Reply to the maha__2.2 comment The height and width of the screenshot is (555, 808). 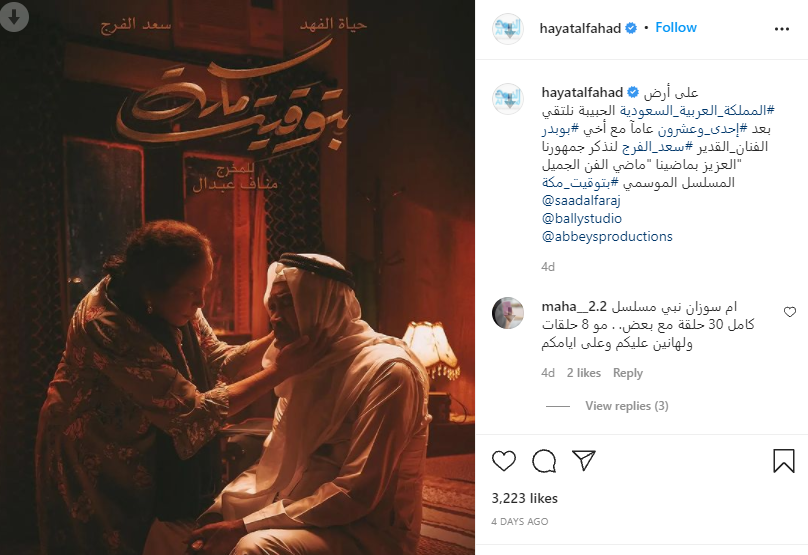pos(628,373)
